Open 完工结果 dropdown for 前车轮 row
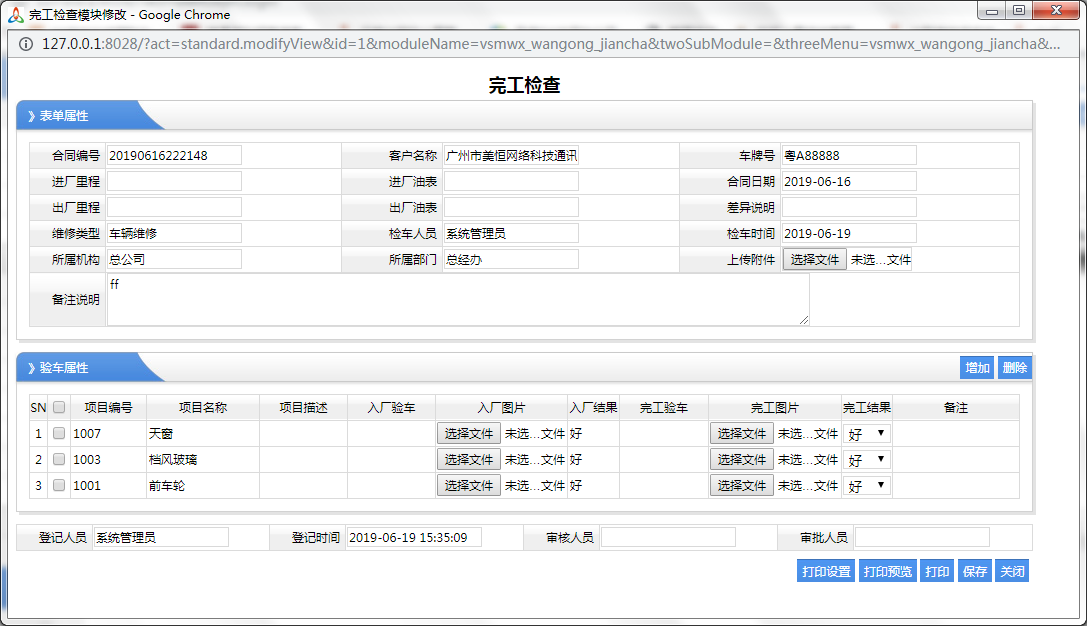This screenshot has height=626, width=1087. (866, 486)
